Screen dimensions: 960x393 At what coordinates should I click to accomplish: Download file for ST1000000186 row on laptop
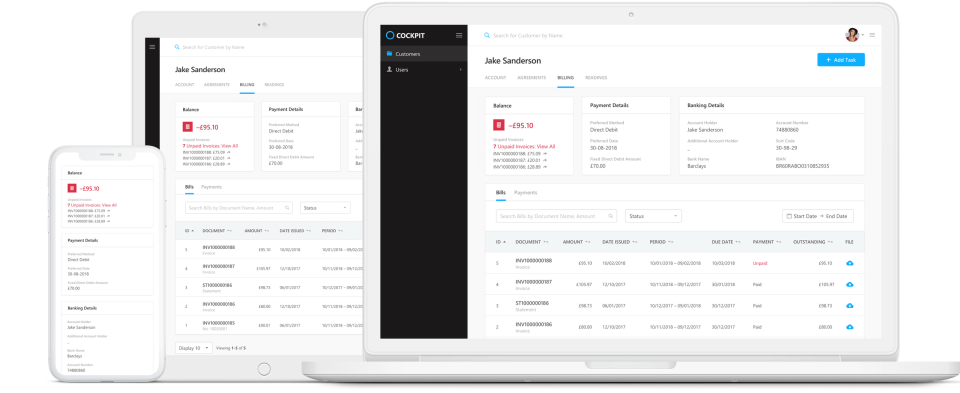tap(849, 305)
